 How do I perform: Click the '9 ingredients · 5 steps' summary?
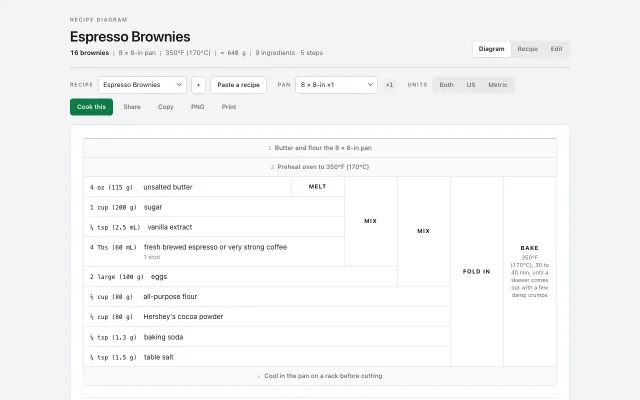289,53
